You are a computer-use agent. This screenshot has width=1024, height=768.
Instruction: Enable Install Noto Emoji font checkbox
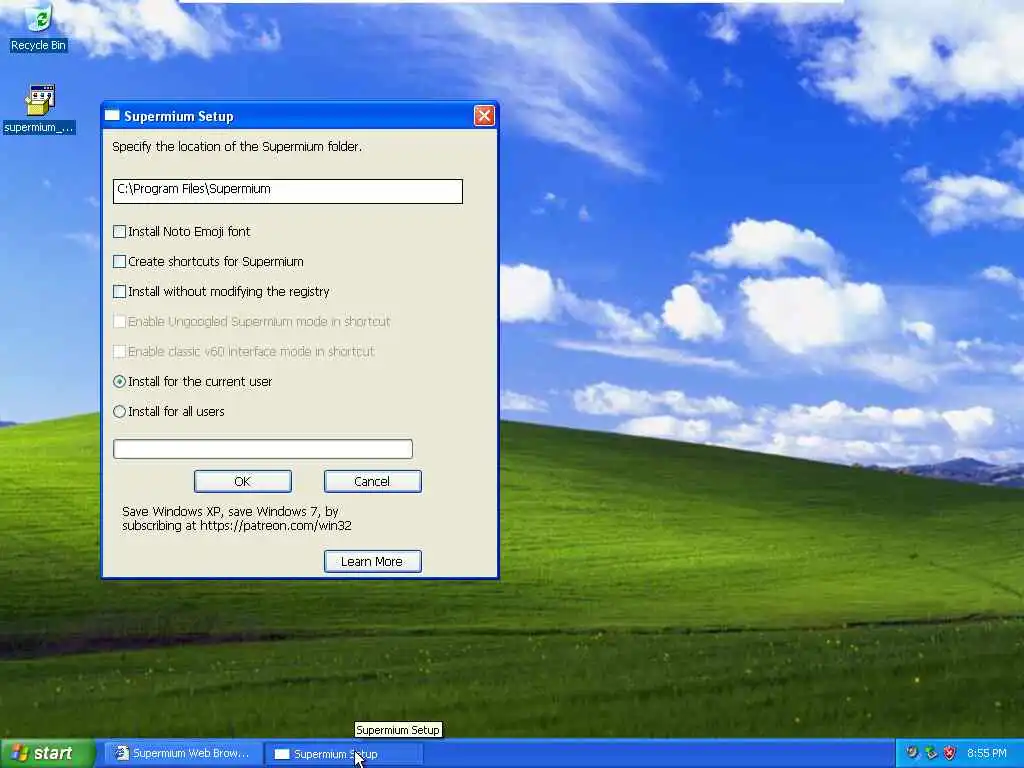click(x=120, y=231)
